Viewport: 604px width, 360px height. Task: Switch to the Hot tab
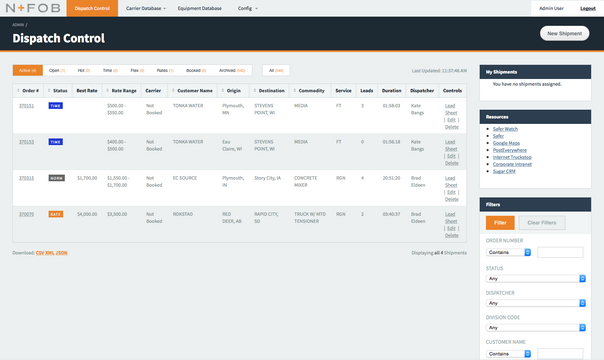click(x=84, y=70)
